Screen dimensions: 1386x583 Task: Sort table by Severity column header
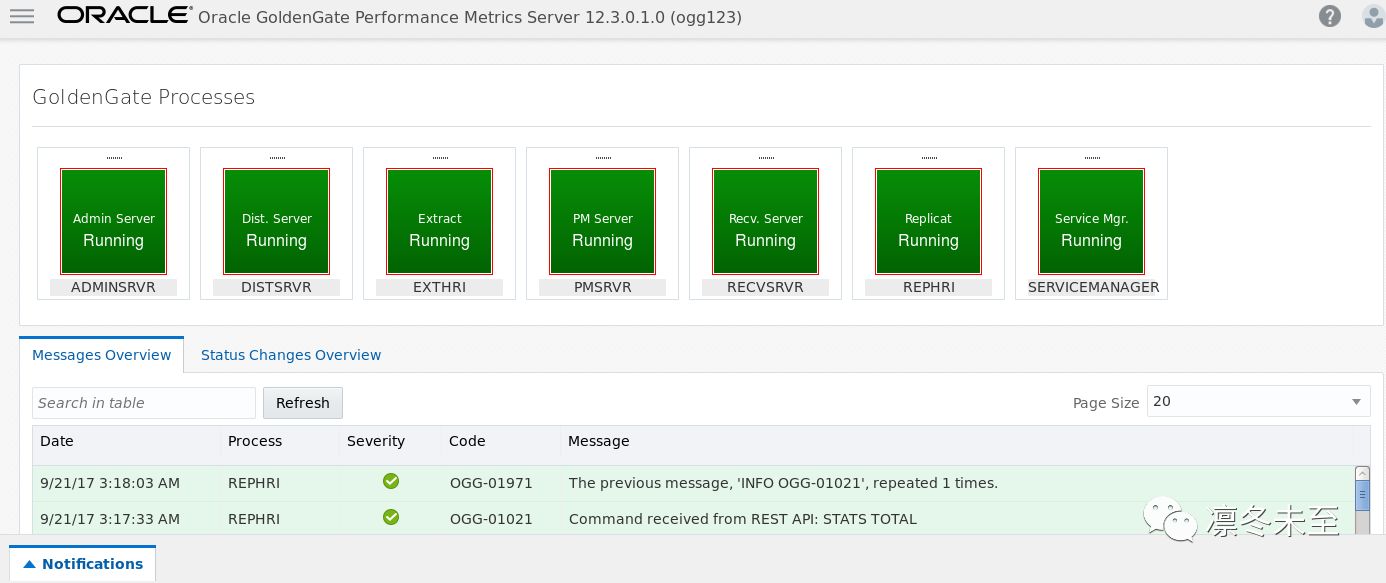376,441
